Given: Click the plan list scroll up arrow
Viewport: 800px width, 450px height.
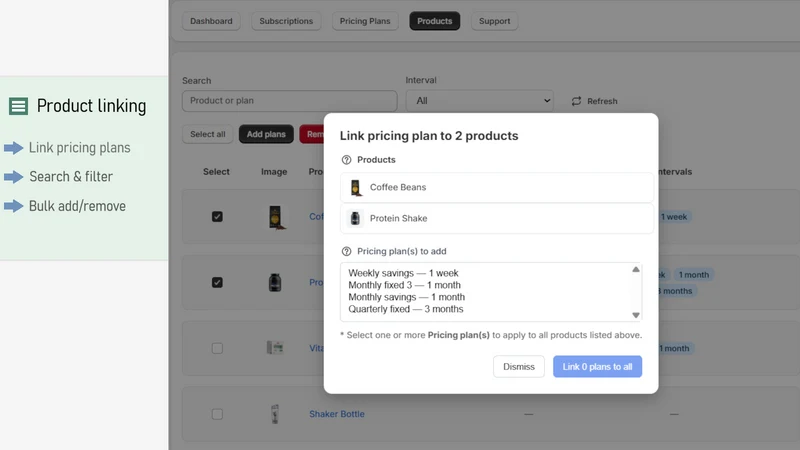Looking at the screenshot, I should 636,269.
